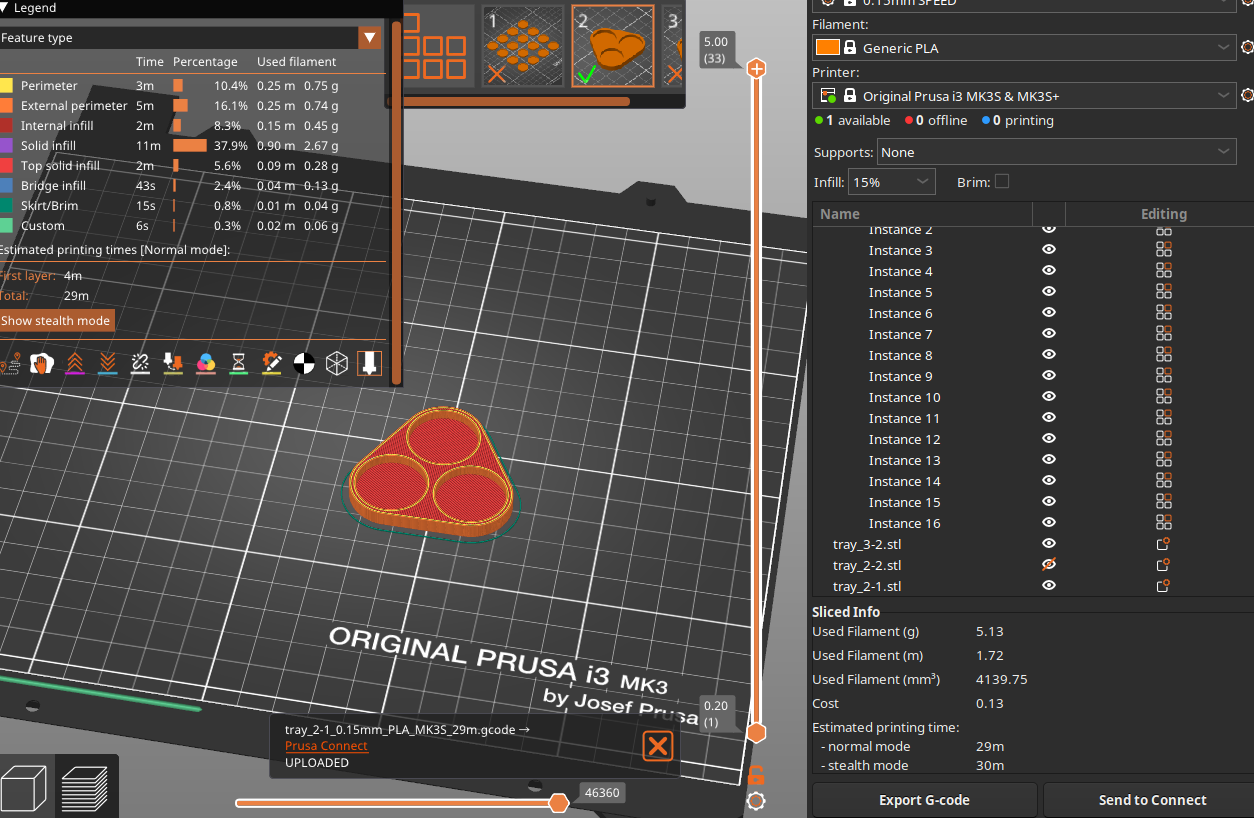This screenshot has width=1254, height=818.
Task: Select bed thumbnail number 2
Action: click(613, 46)
